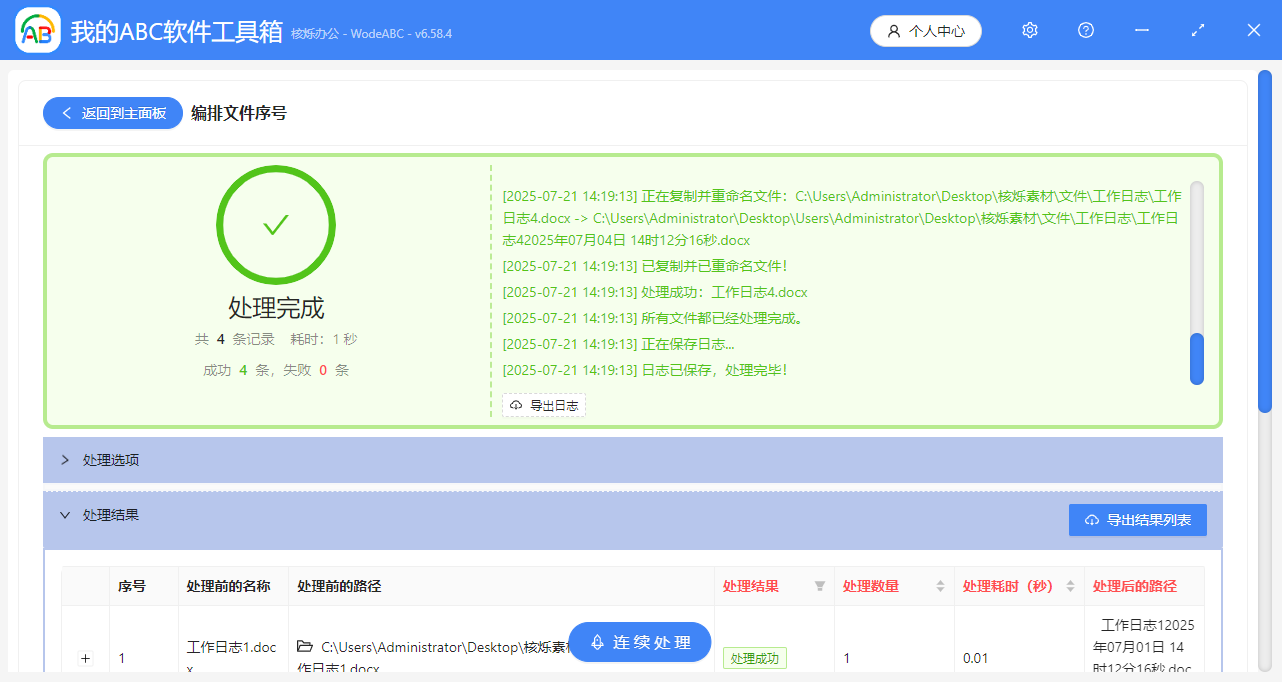This screenshot has width=1282, height=682.
Task: Click the help question mark icon
Action: pyautogui.click(x=1086, y=30)
